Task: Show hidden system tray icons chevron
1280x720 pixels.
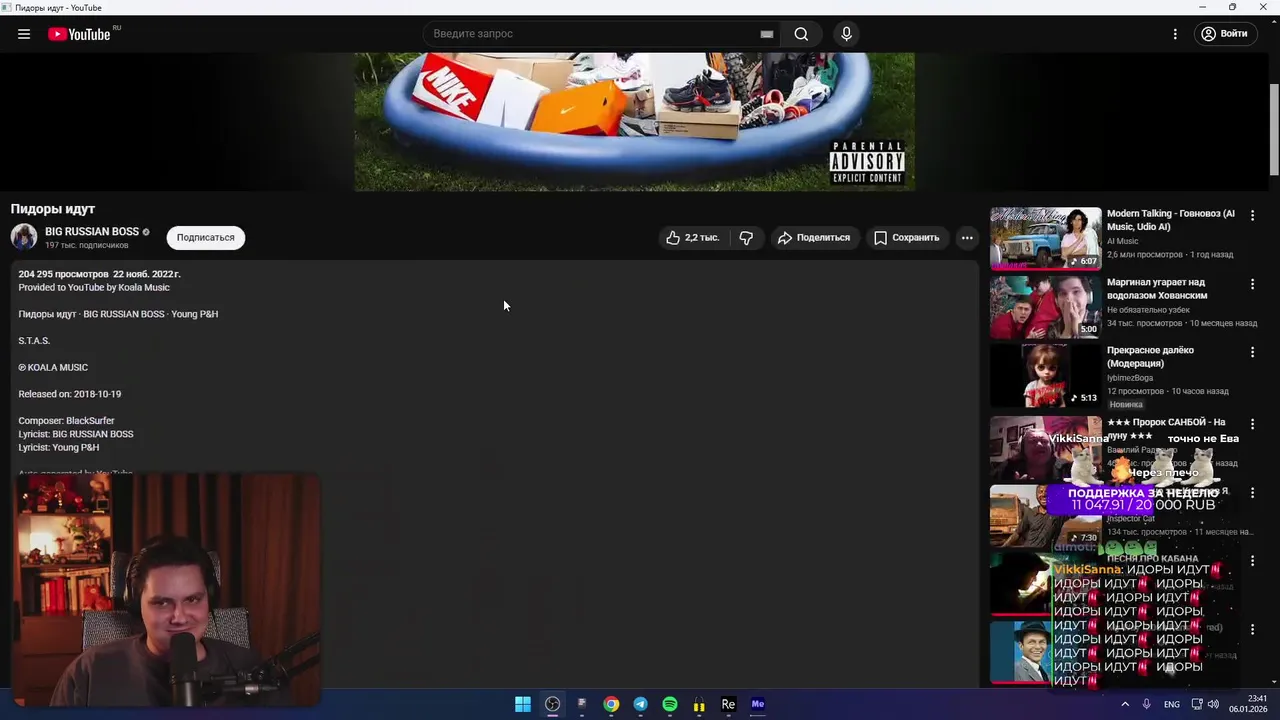Action: [x=1125, y=704]
